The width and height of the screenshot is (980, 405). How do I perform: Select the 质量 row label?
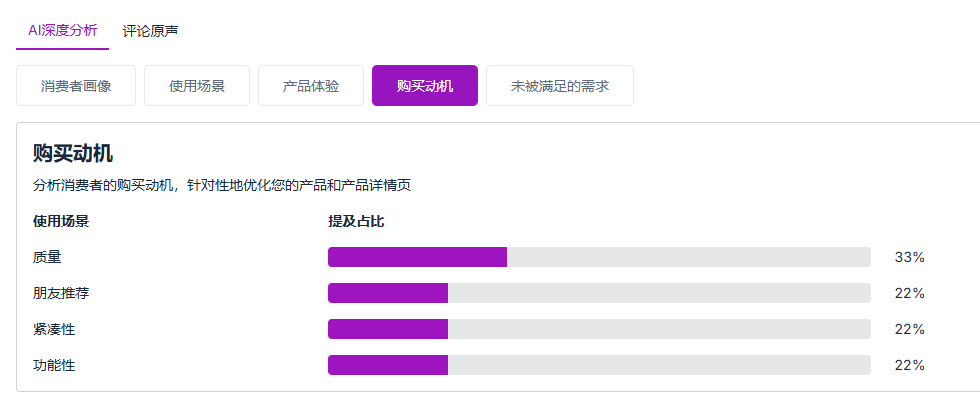47,257
